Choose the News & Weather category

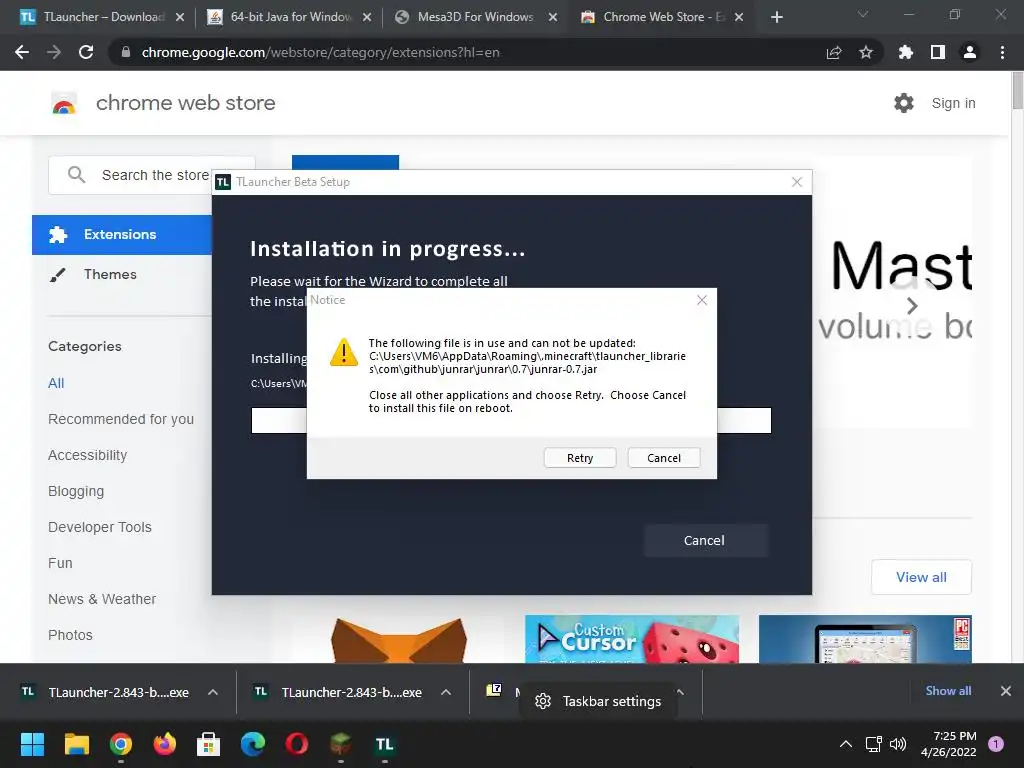pyautogui.click(x=102, y=599)
